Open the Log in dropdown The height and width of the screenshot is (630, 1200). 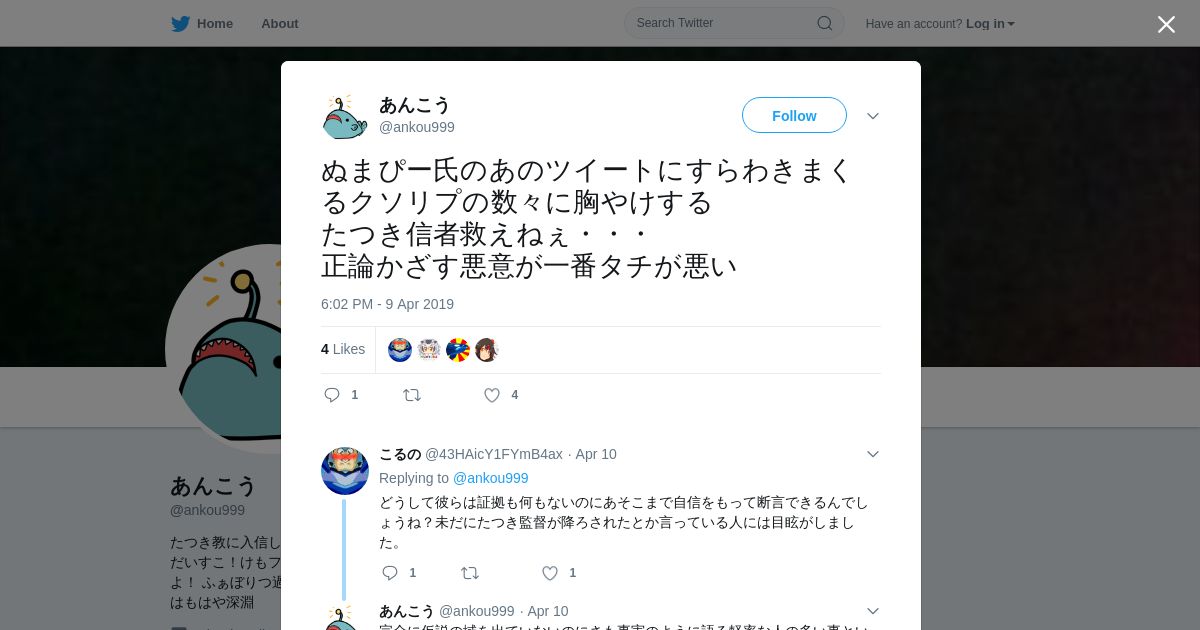coord(990,23)
